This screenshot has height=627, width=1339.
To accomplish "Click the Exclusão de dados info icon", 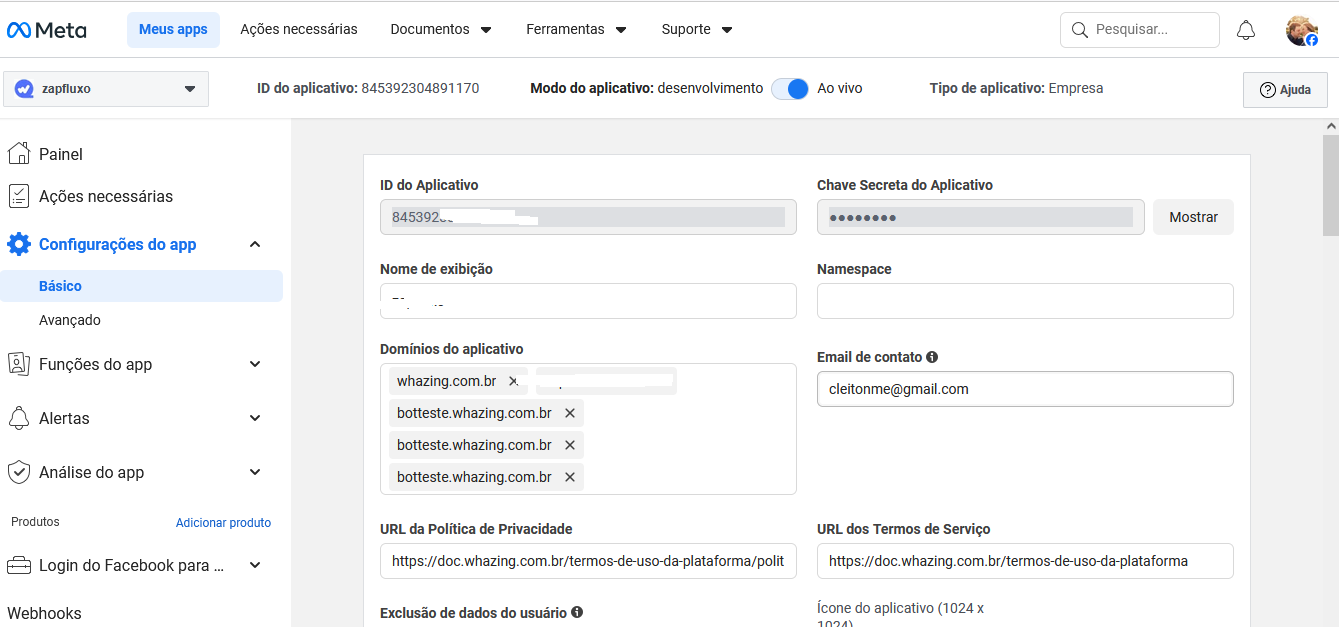I will click(577, 612).
